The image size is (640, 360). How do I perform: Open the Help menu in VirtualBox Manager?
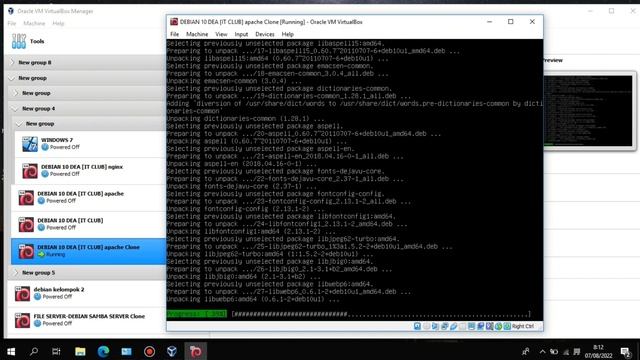(x=58, y=23)
